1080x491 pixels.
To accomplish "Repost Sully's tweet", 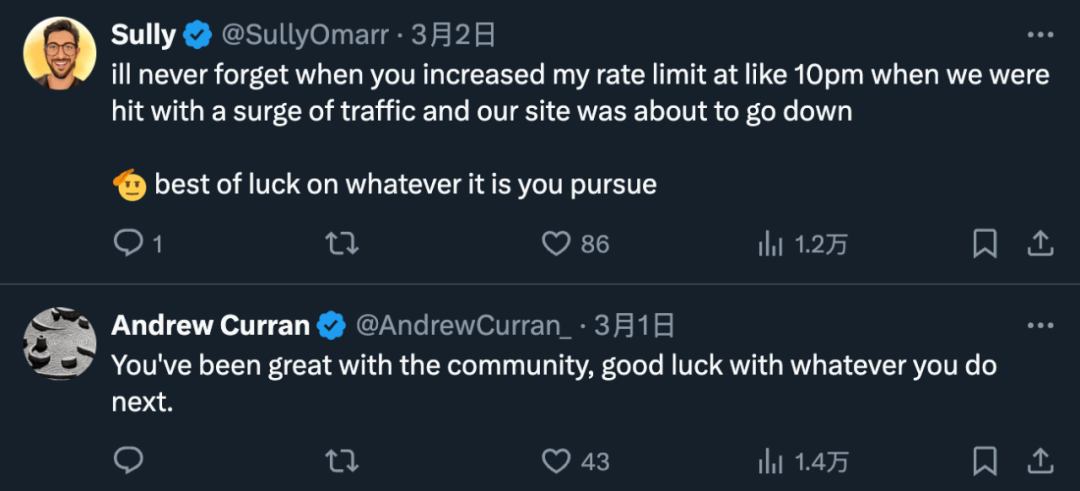I will 342,244.
